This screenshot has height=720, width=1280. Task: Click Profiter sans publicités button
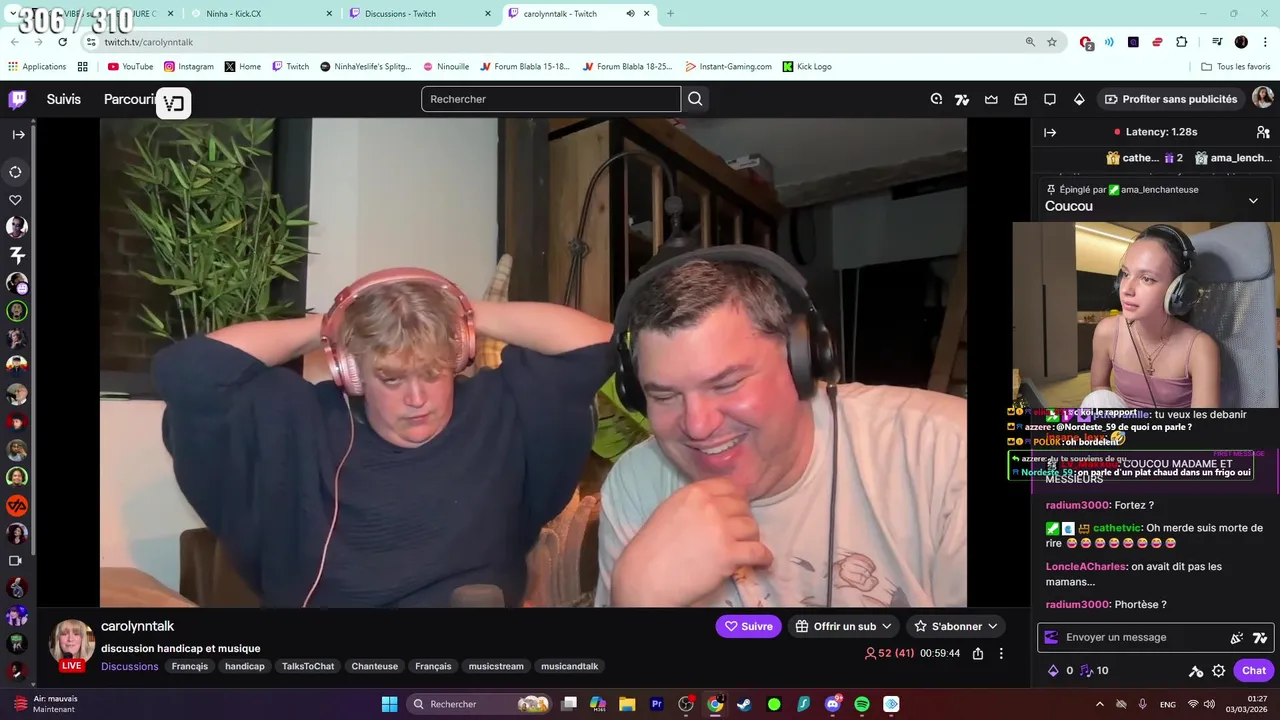(1170, 99)
